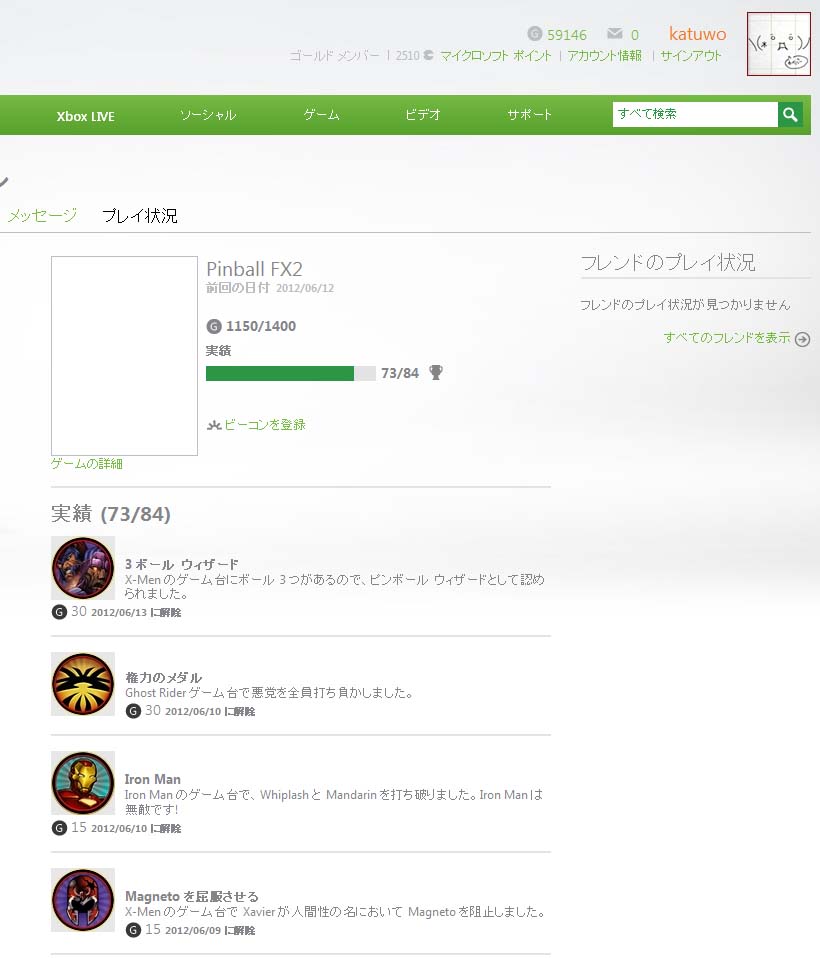This screenshot has height=958, width=820.
Task: Click the Iron Man achievement title
Action: click(x=153, y=779)
